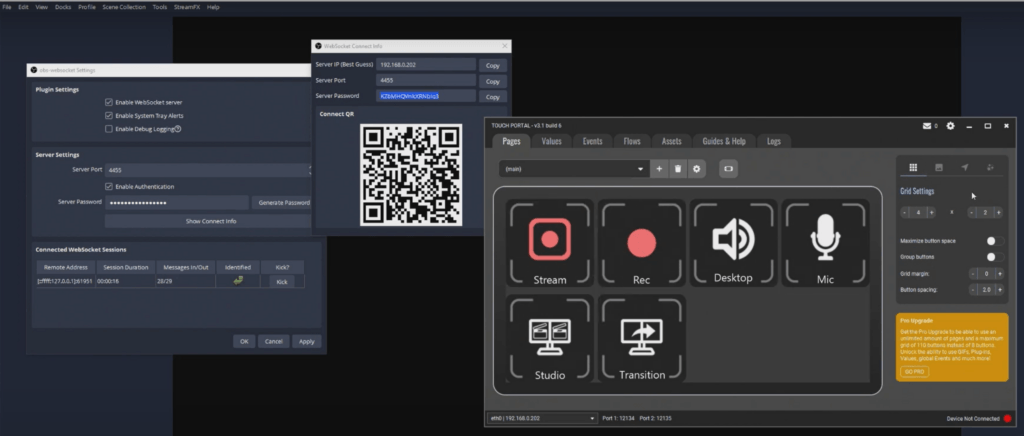Click OK in obs-websocket Settings
Image resolution: width=1024 pixels, height=436 pixels.
(244, 341)
